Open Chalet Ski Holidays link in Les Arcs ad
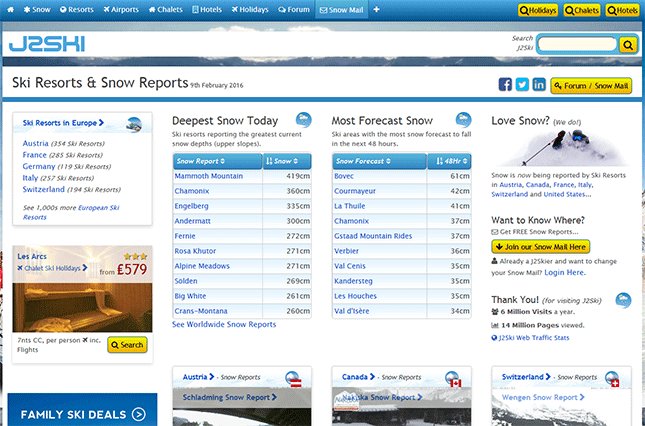The height and width of the screenshot is (426, 645). point(52,268)
